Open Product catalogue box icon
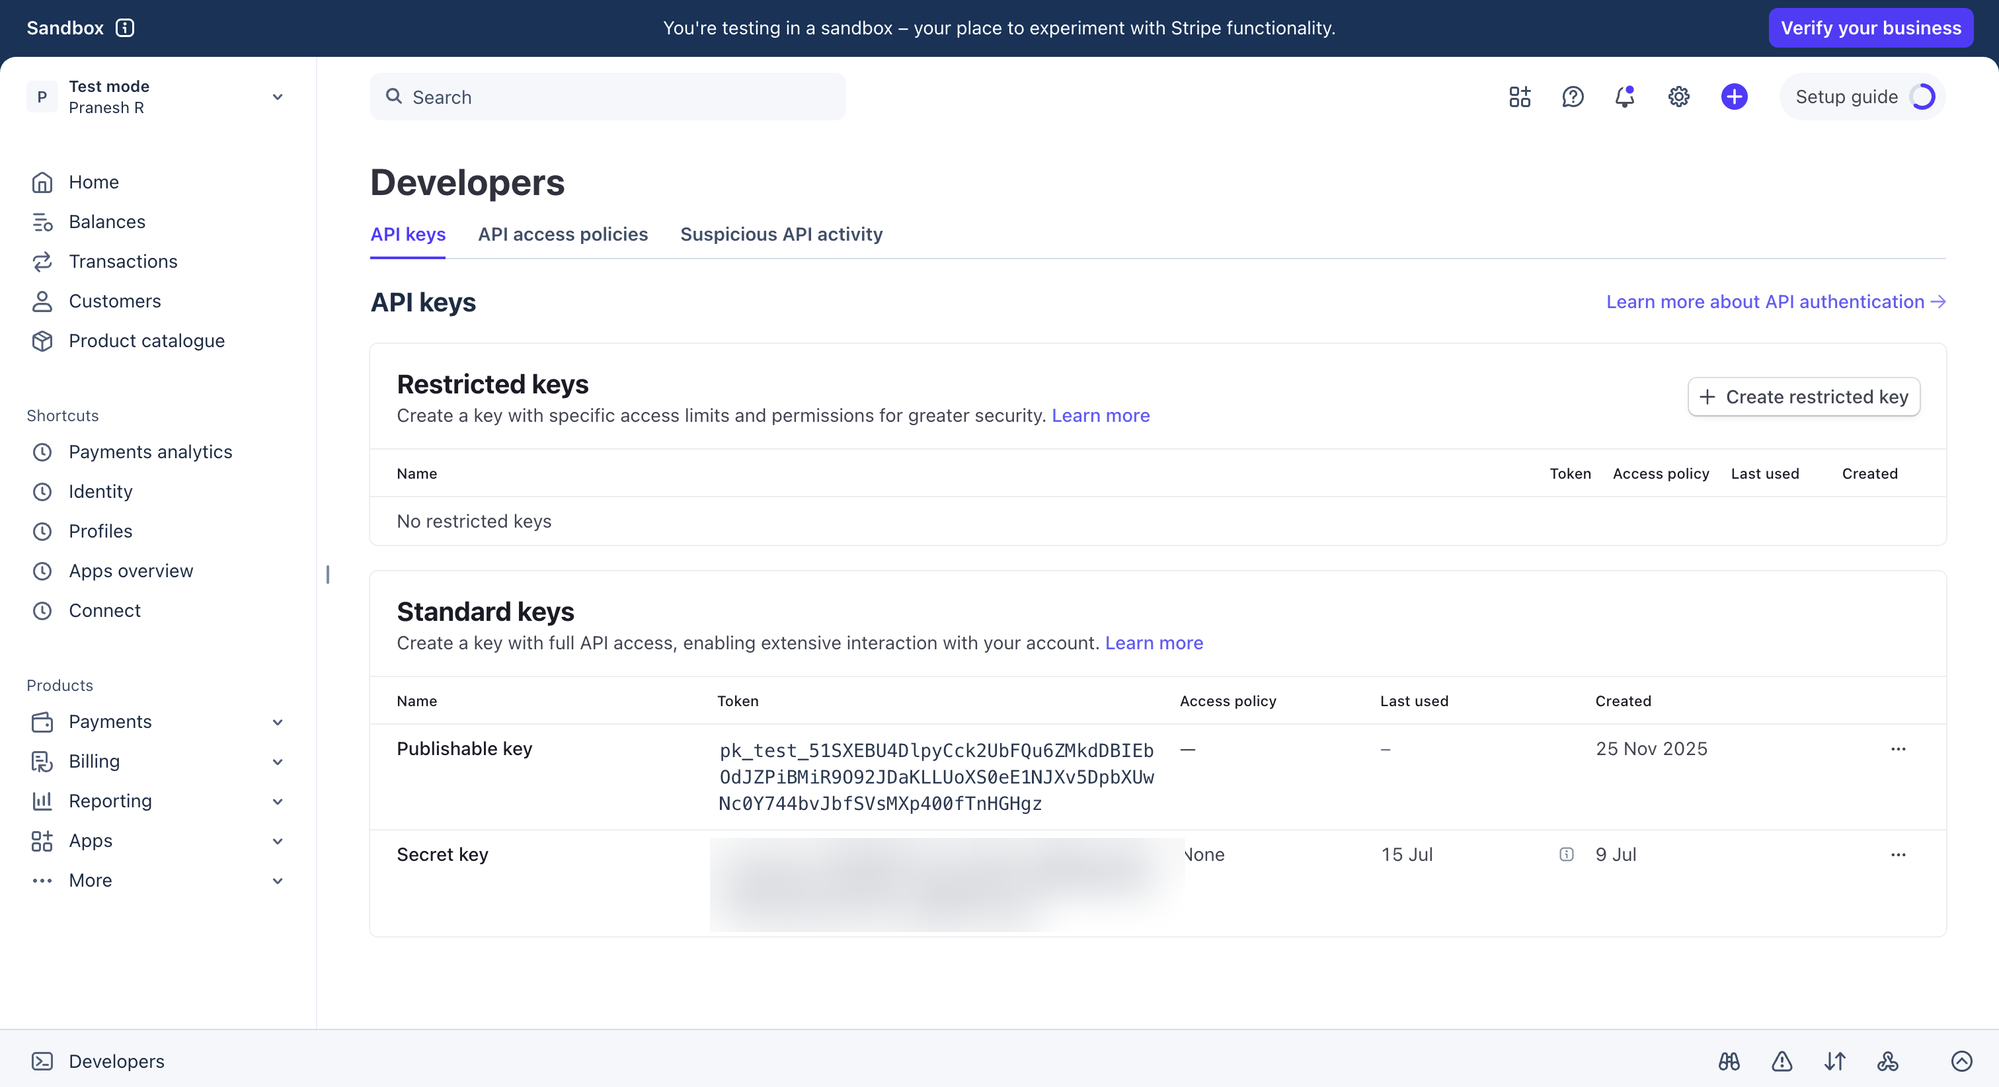Image resolution: width=1999 pixels, height=1087 pixels. (42, 341)
